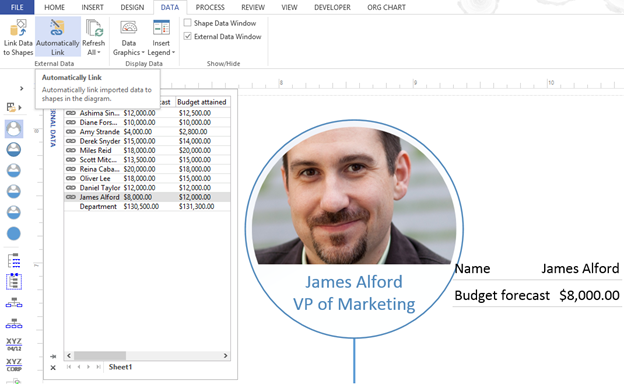Click the horizontal scrollbar right arrow
Image resolution: width=624 pixels, height=384 pixels.
pyautogui.click(x=225, y=355)
